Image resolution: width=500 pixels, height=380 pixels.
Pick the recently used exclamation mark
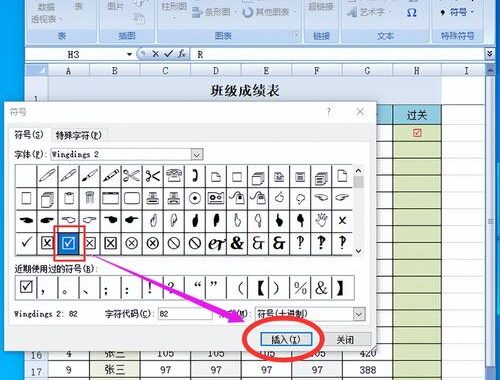[x=153, y=287]
